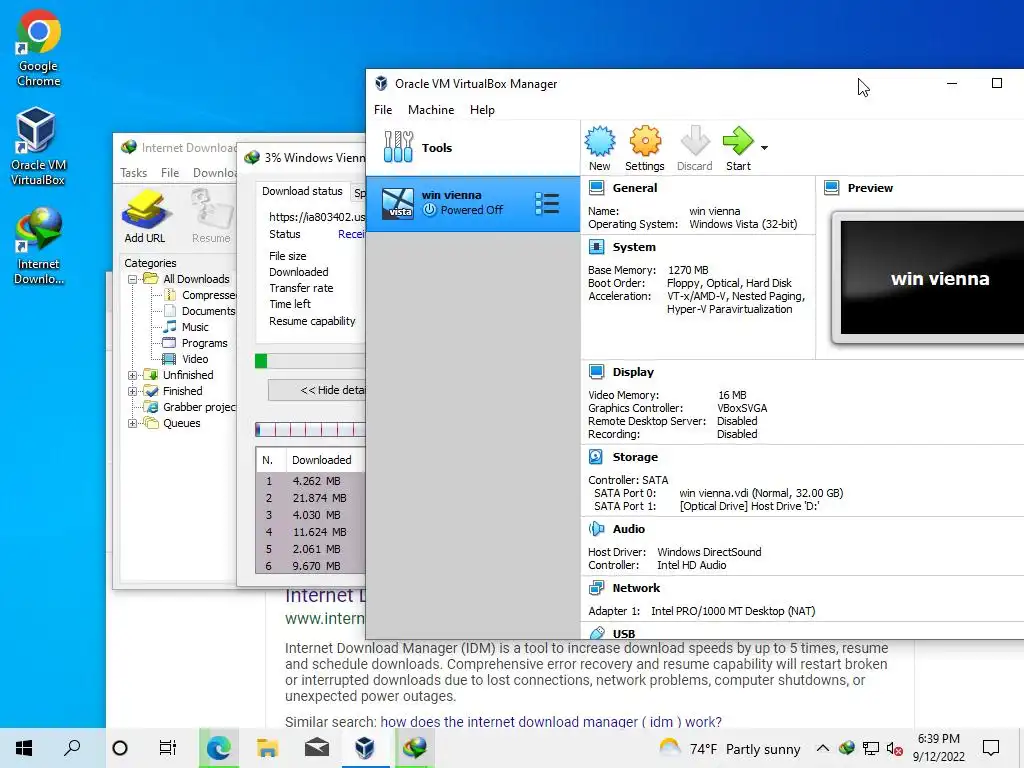Click the Preview panel header
Screen dimensions: 1024x768
tap(870, 188)
